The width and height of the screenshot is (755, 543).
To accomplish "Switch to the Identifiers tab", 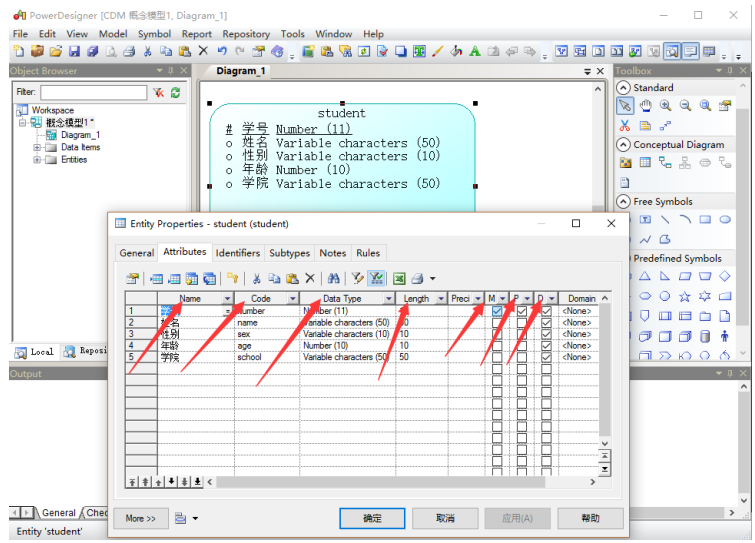I will [237, 253].
